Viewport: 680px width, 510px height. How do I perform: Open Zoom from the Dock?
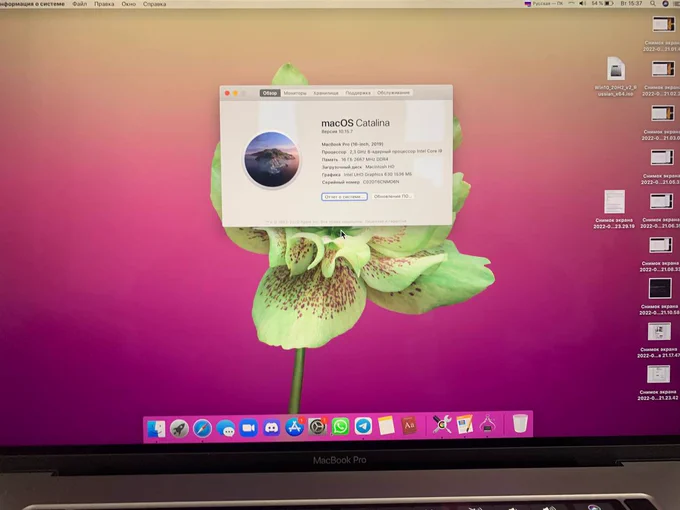point(248,428)
